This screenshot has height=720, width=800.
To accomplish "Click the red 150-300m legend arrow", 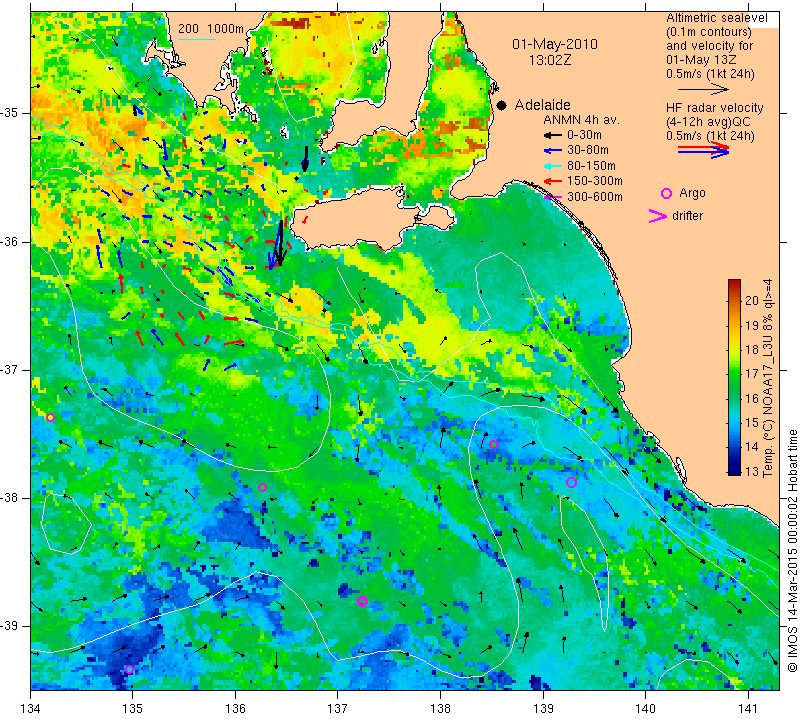I will click(553, 181).
